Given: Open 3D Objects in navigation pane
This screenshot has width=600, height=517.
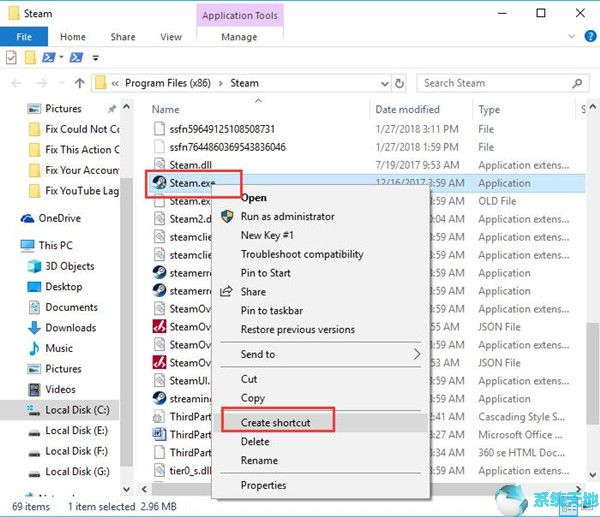Looking at the screenshot, I should pyautogui.click(x=70, y=266).
